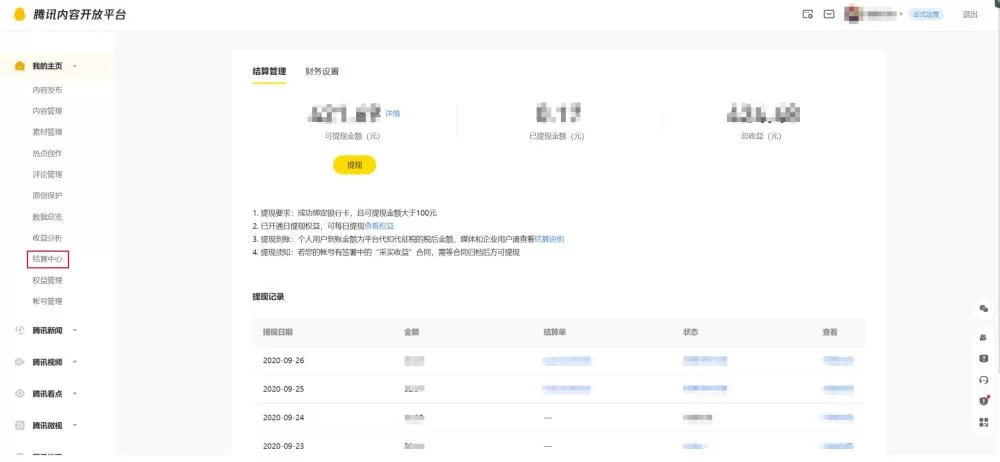Open 数据总览 in the sidebar
This screenshot has height=462, width=1000.
pos(47,216)
